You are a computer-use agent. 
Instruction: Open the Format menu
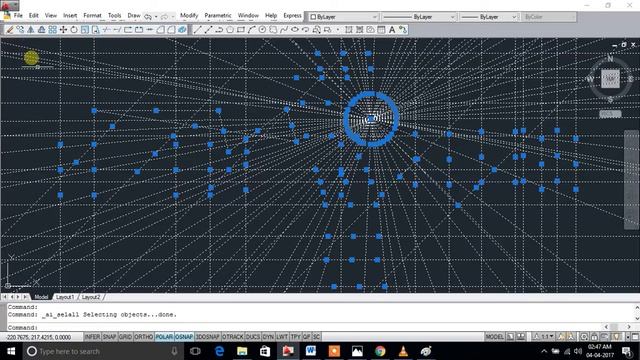[92, 16]
